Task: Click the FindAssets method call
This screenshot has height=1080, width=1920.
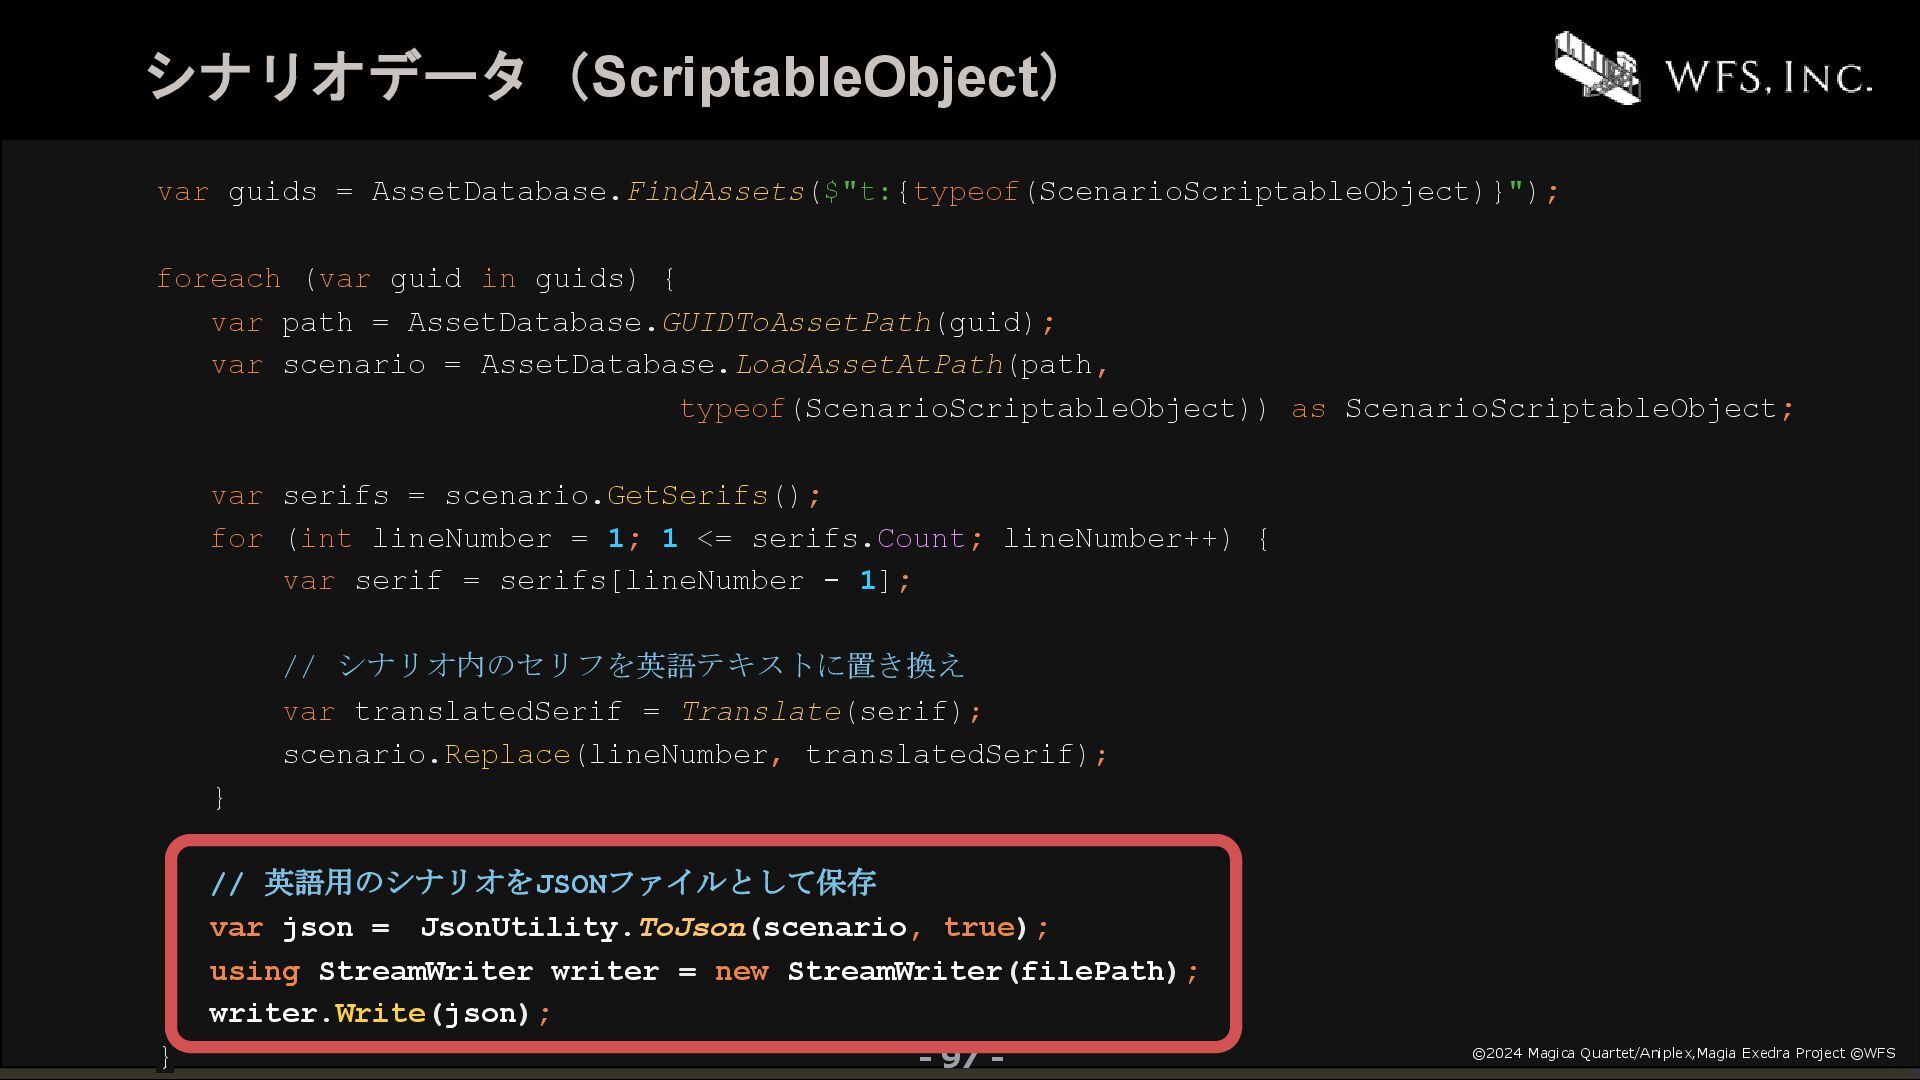Action: (x=715, y=191)
